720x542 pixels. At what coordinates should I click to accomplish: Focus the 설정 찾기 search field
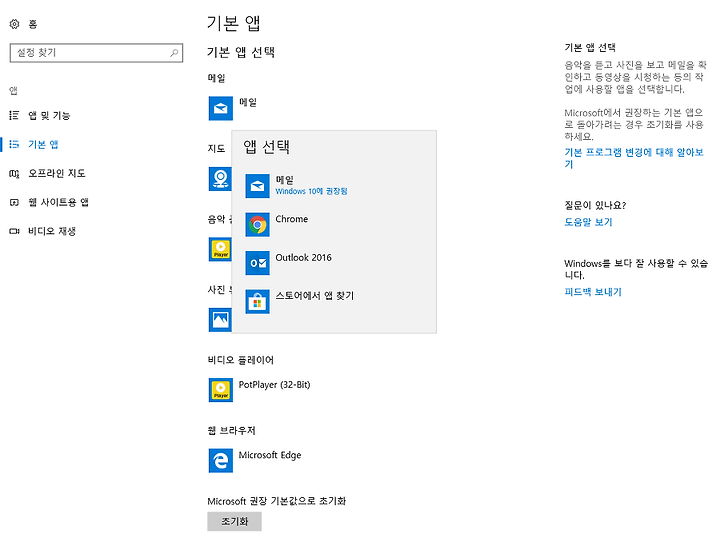pos(96,53)
